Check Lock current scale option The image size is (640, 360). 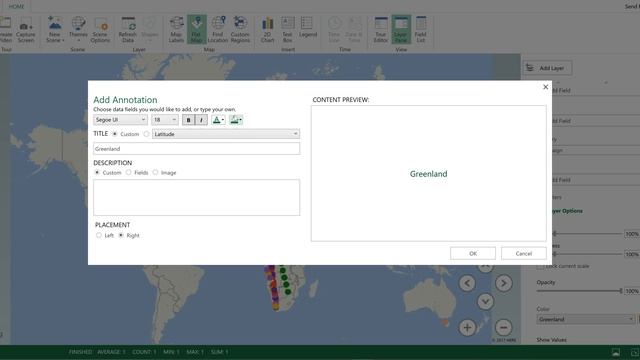[540, 266]
